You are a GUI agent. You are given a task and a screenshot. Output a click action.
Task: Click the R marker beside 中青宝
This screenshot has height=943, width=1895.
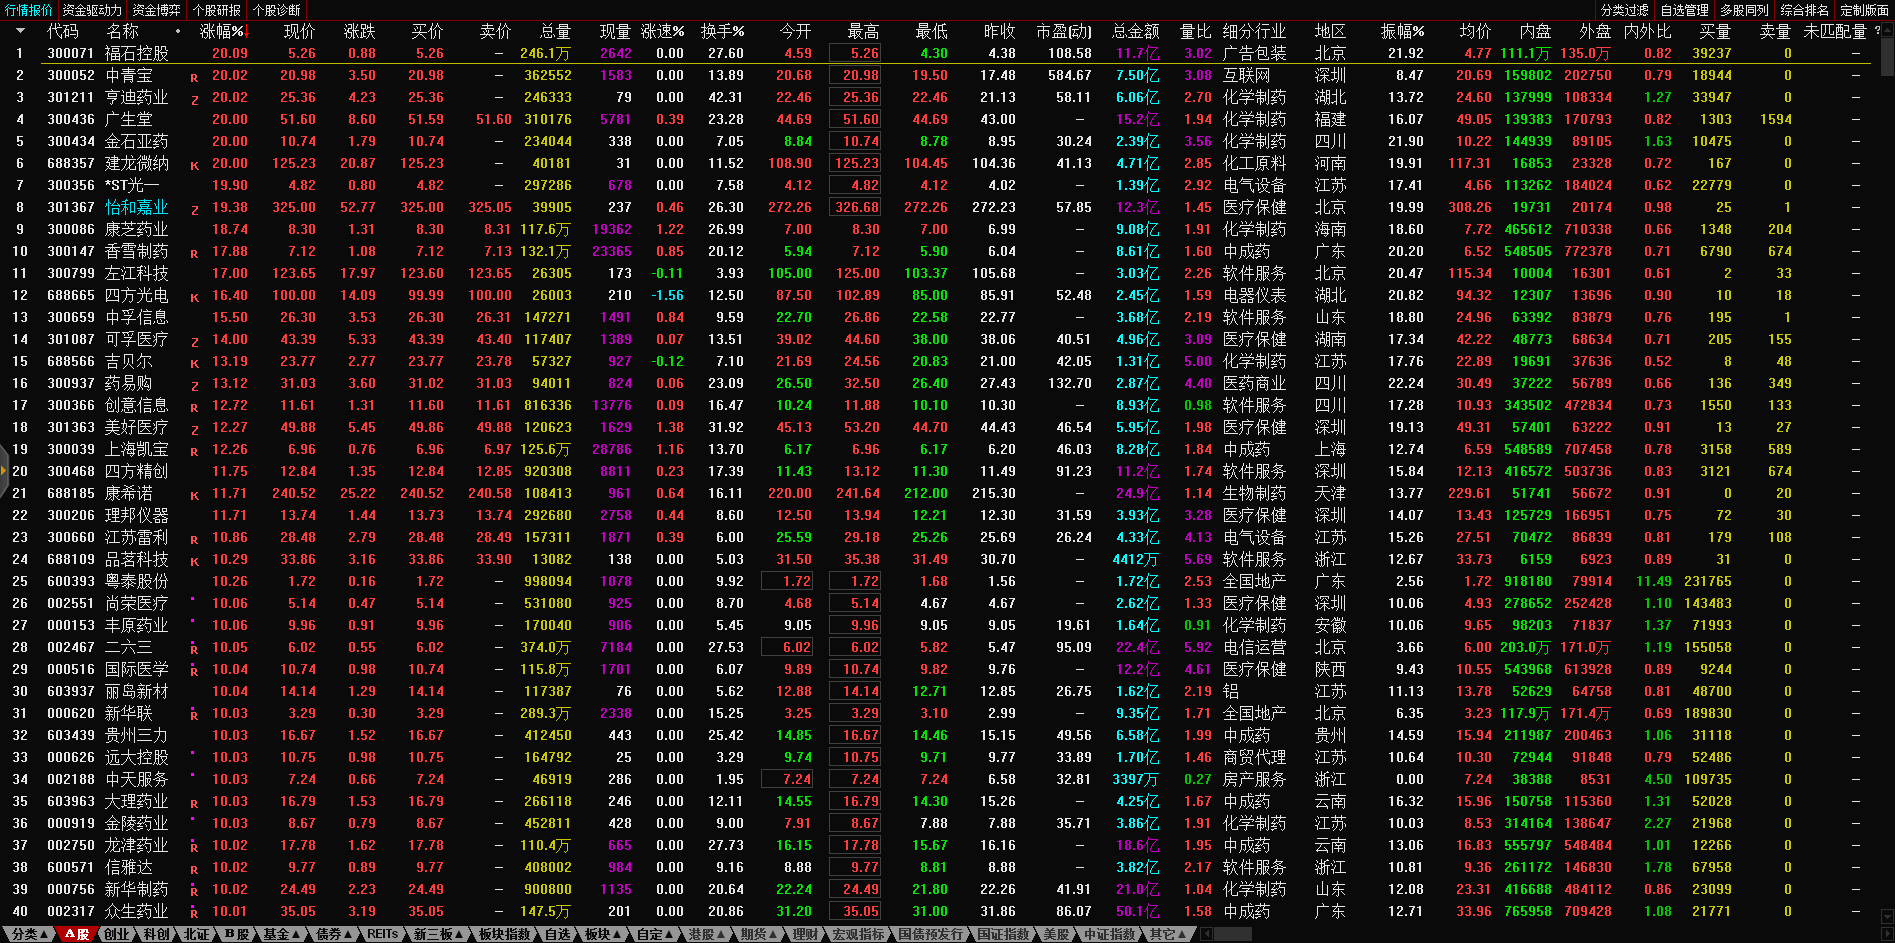pos(194,77)
